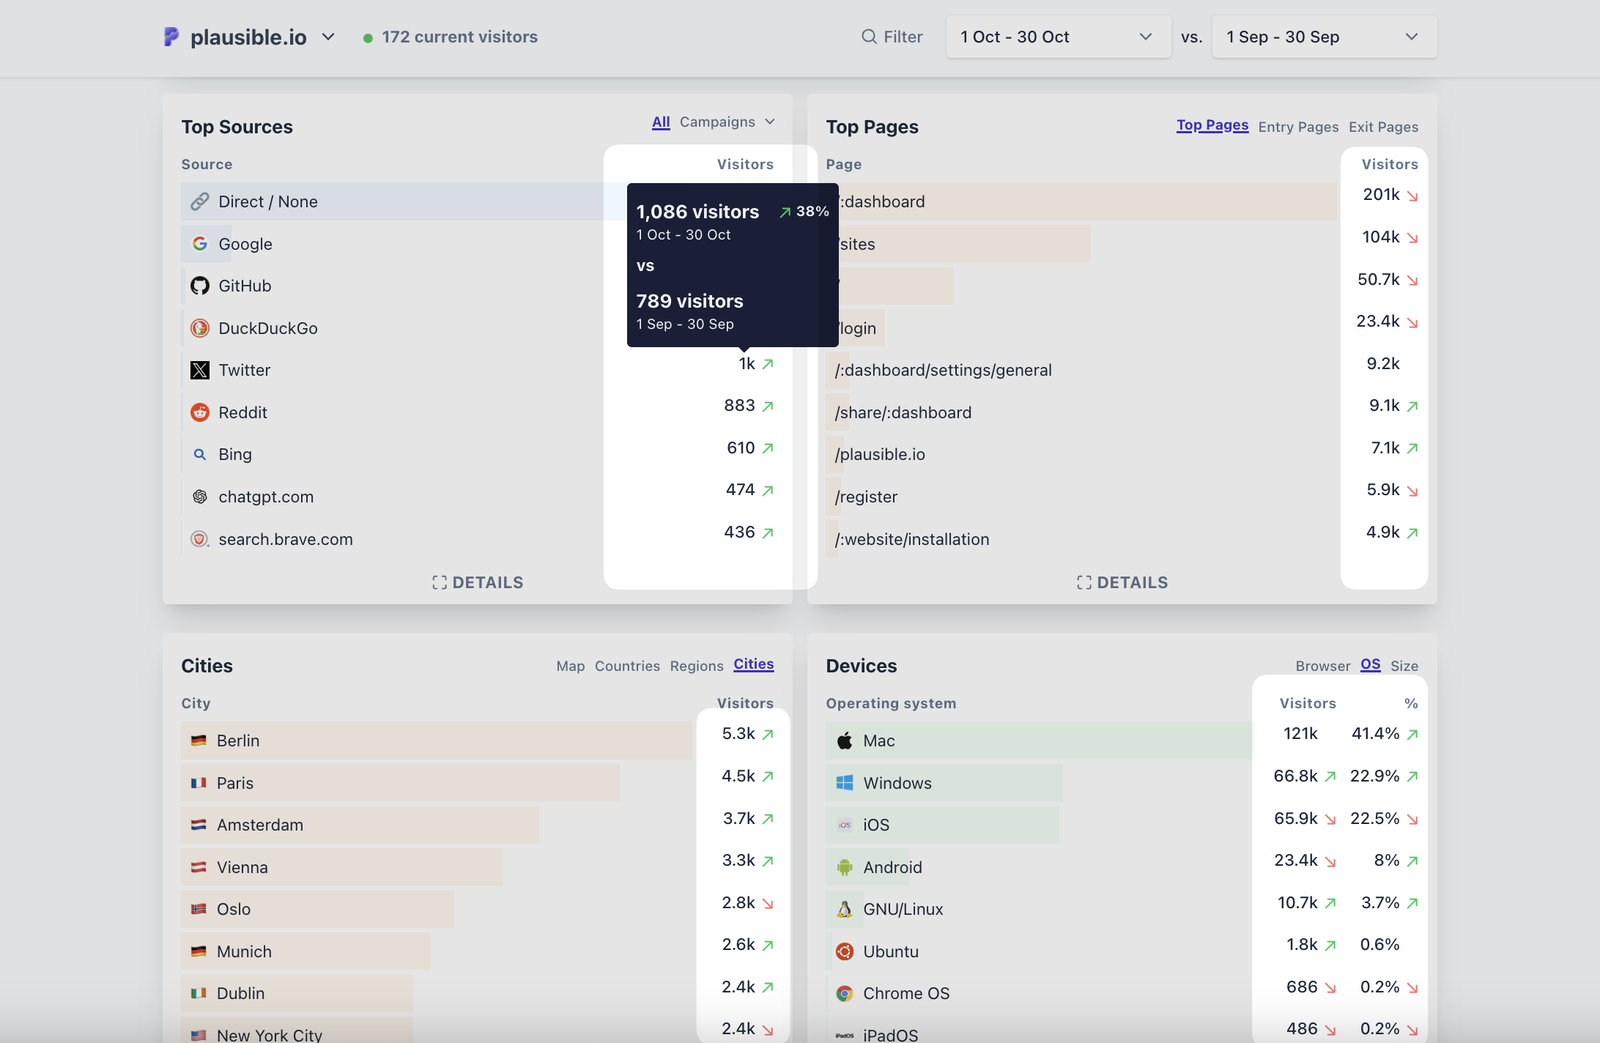Click the DuckDuckGo source icon

pos(201,327)
